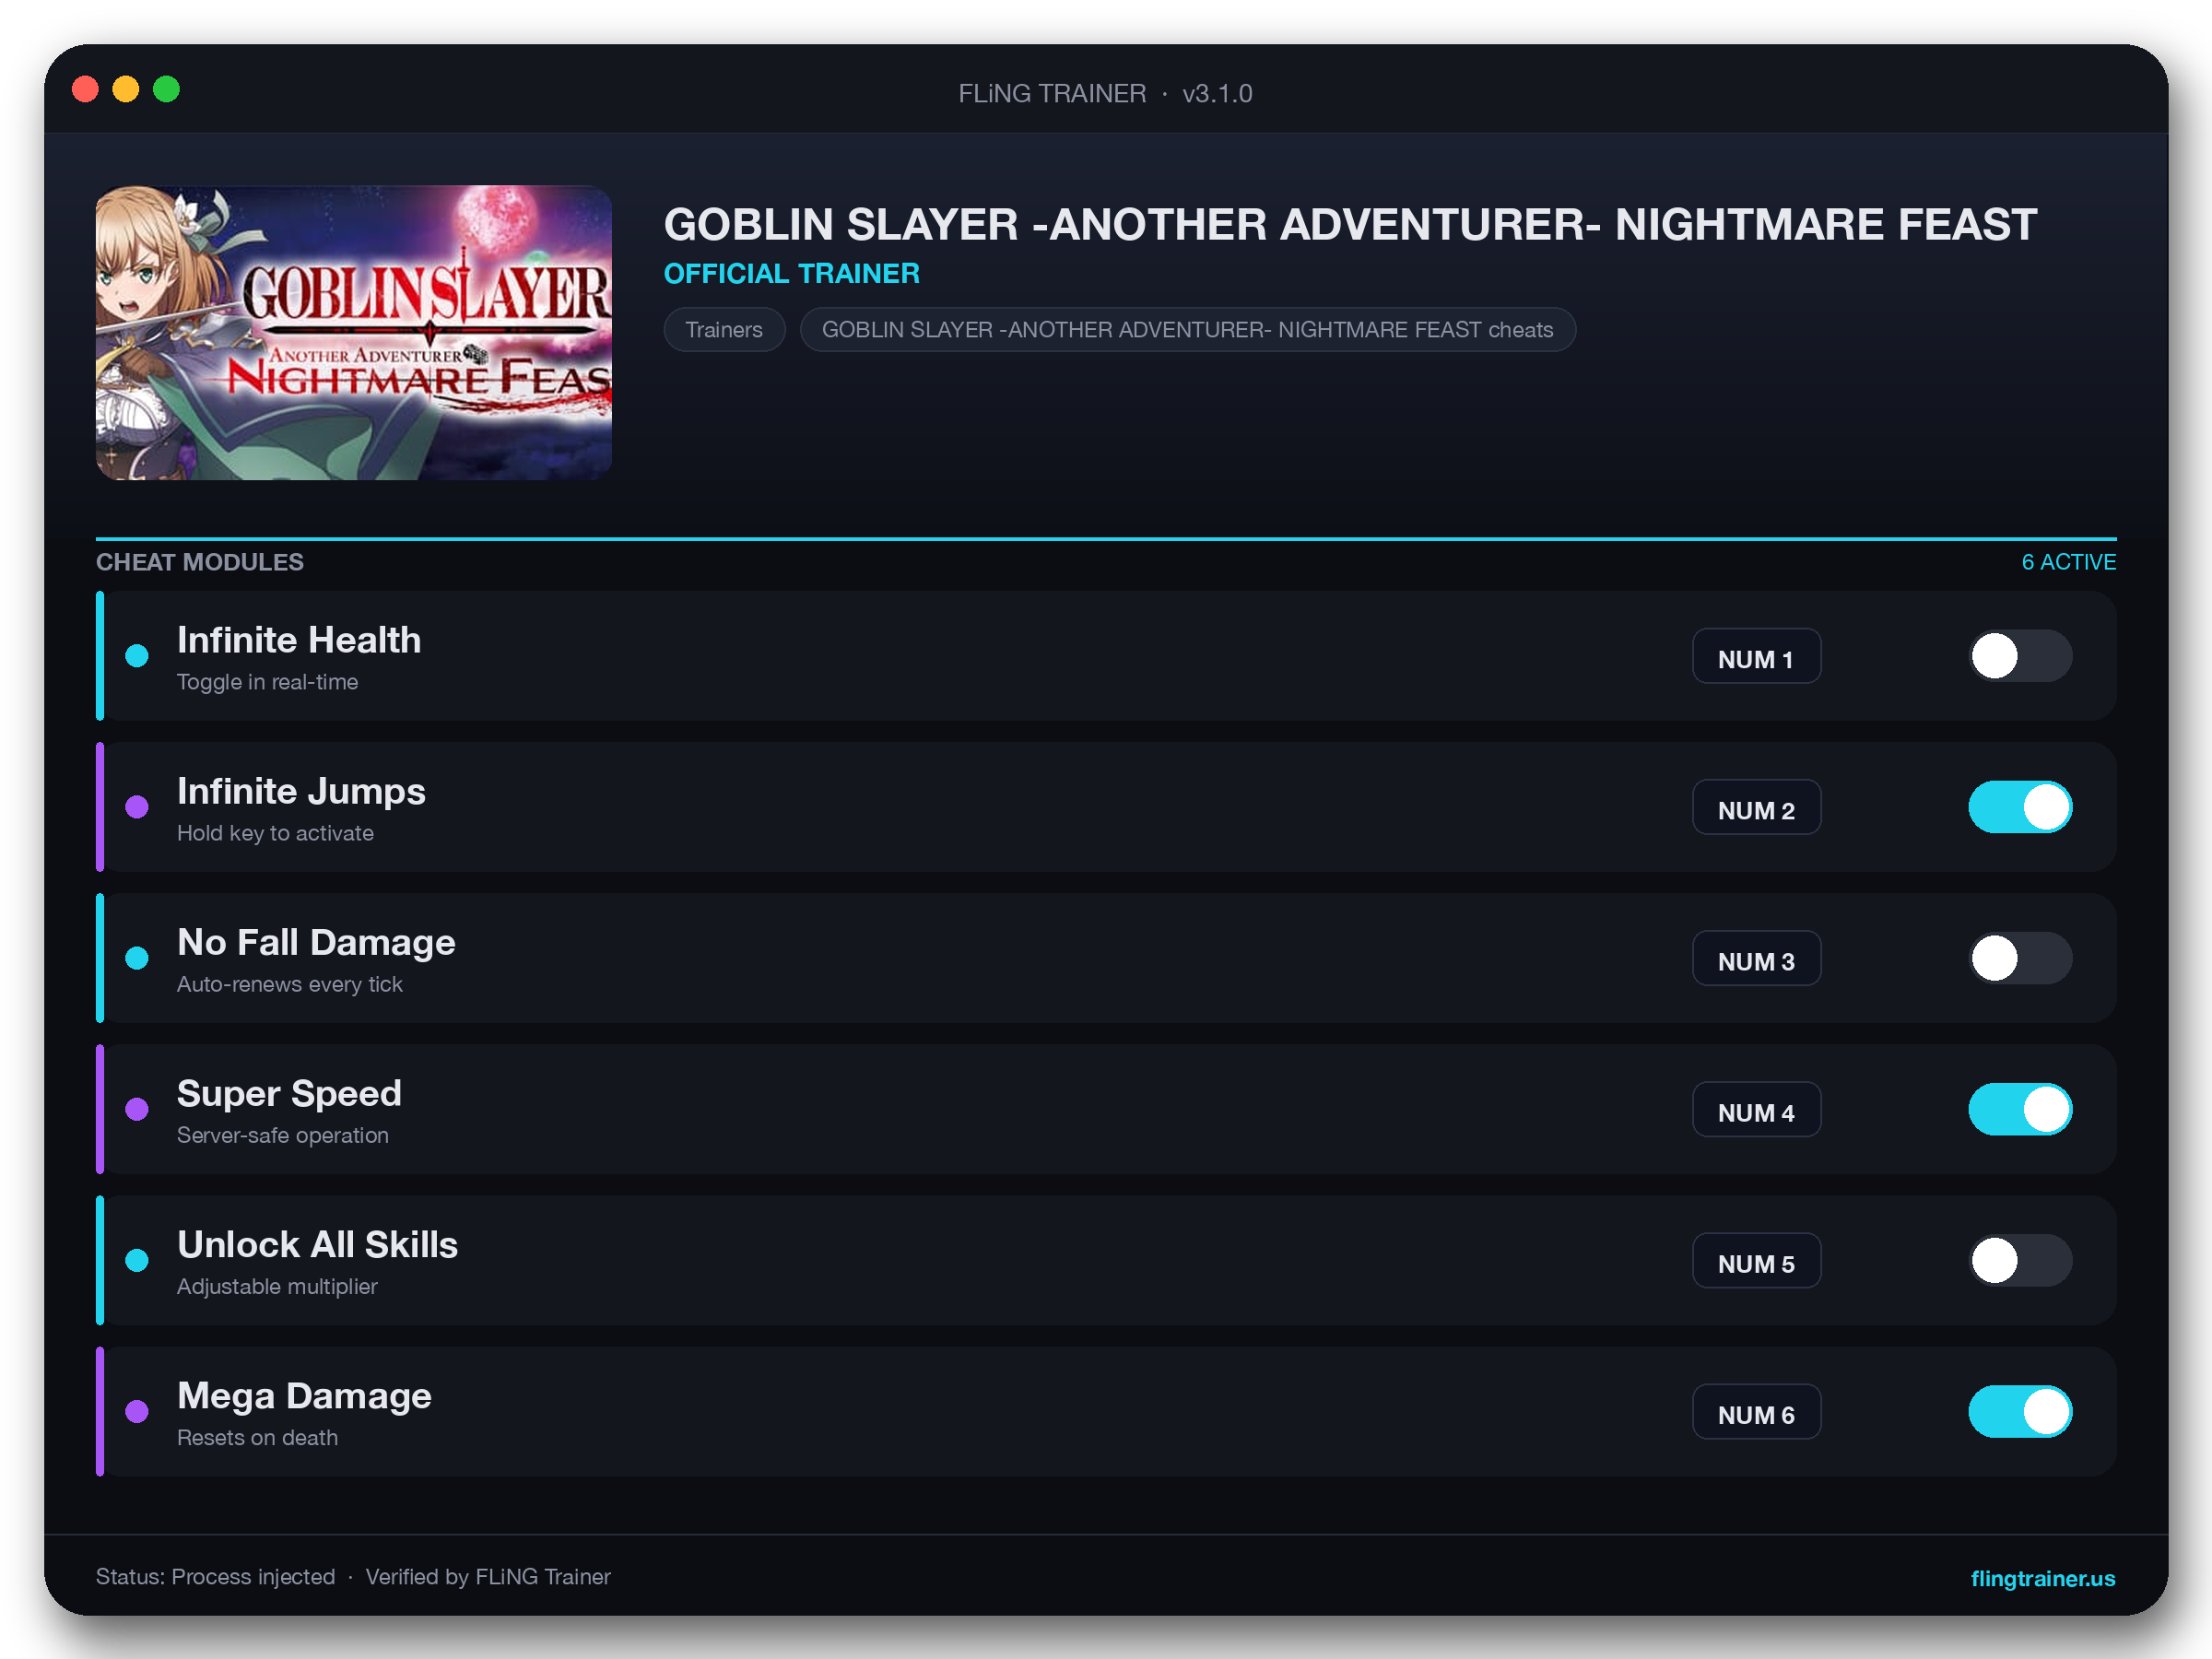Click the OFFICIAL TRAINER subtitle
The height and width of the screenshot is (1659, 2212).
click(x=792, y=274)
